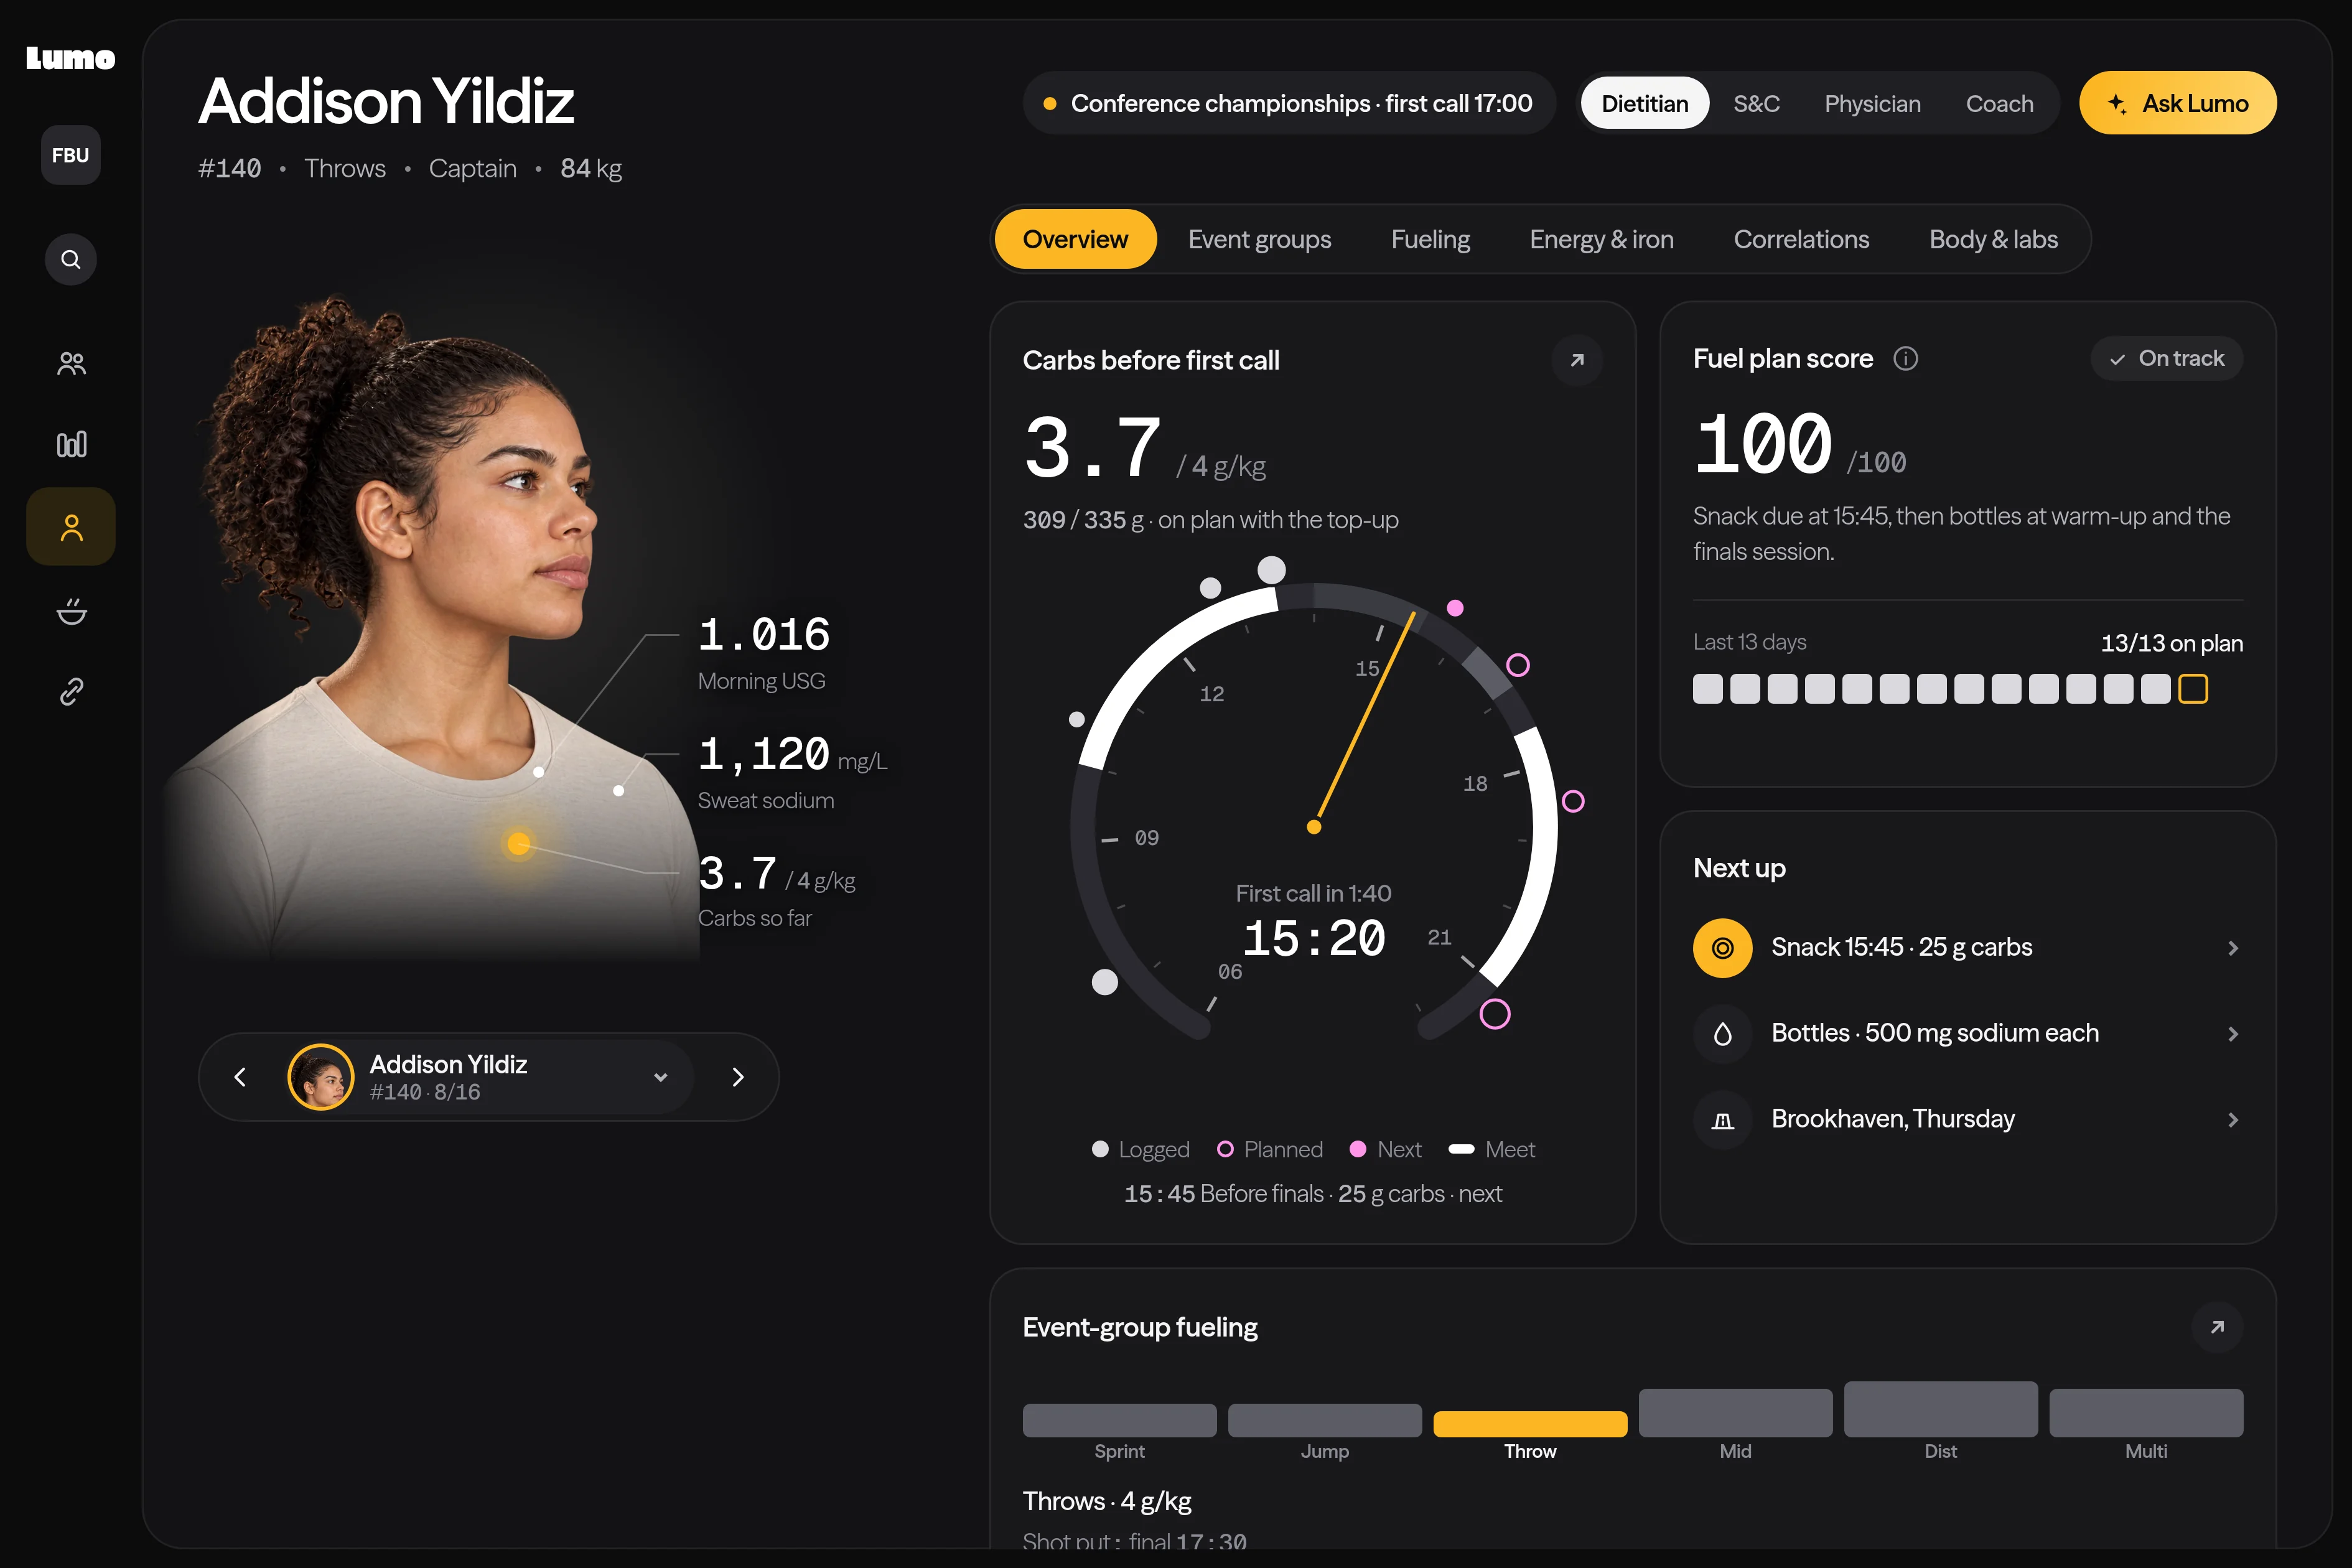This screenshot has width=2352, height=1568.
Task: Open Brookhaven, Thursday row chevron
Action: coord(2233,1120)
